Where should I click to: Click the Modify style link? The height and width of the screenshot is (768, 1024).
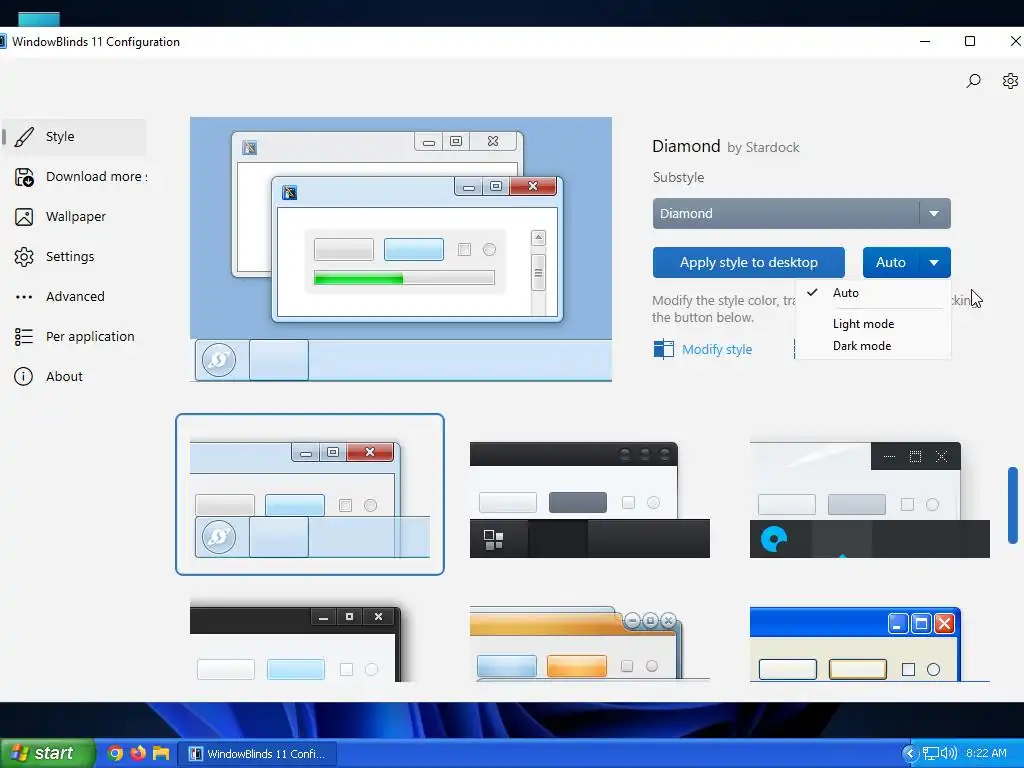(716, 349)
